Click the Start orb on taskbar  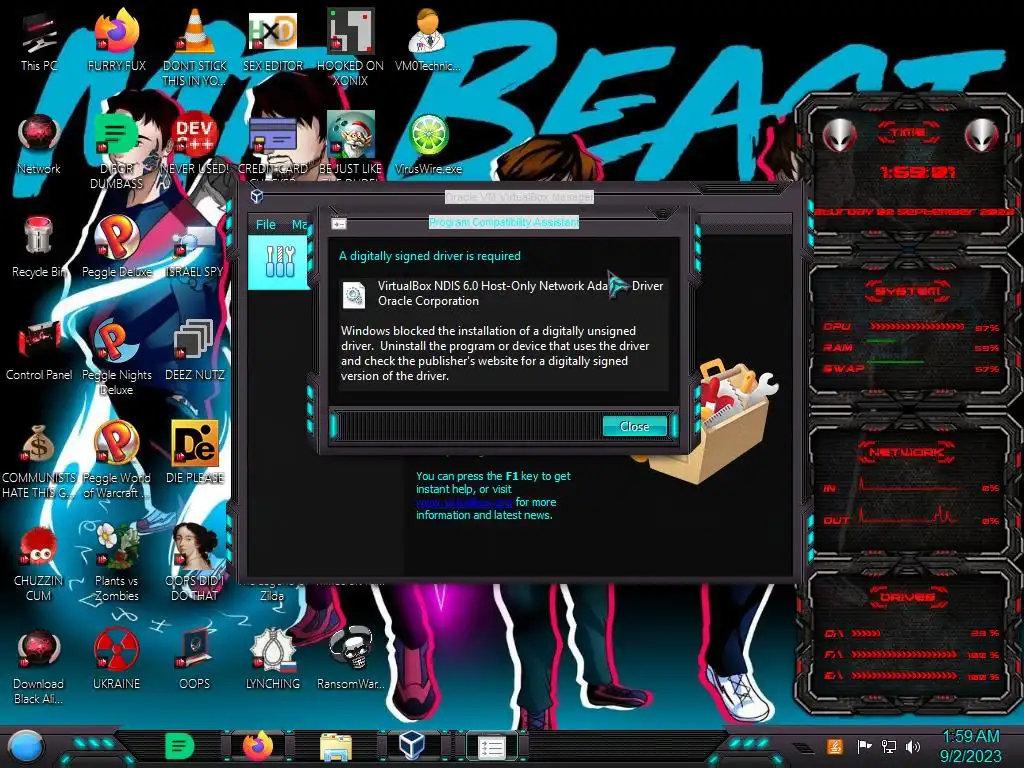[26, 746]
